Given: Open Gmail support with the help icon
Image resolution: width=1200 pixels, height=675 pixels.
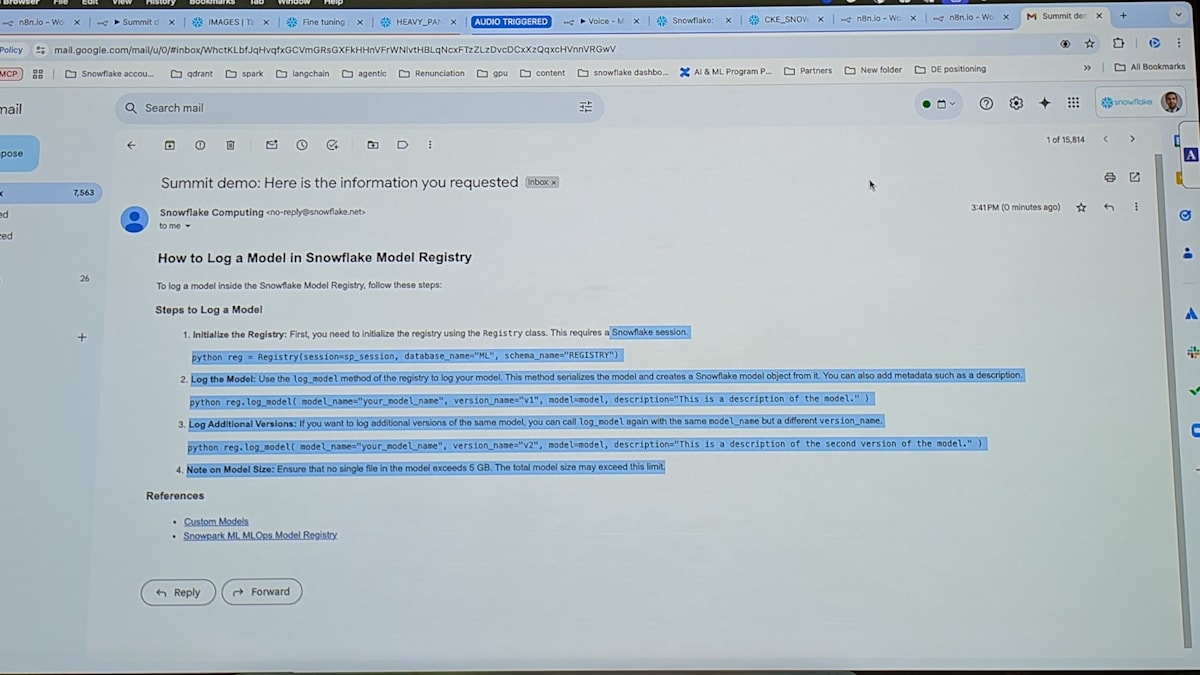Looking at the screenshot, I should click(x=986, y=103).
